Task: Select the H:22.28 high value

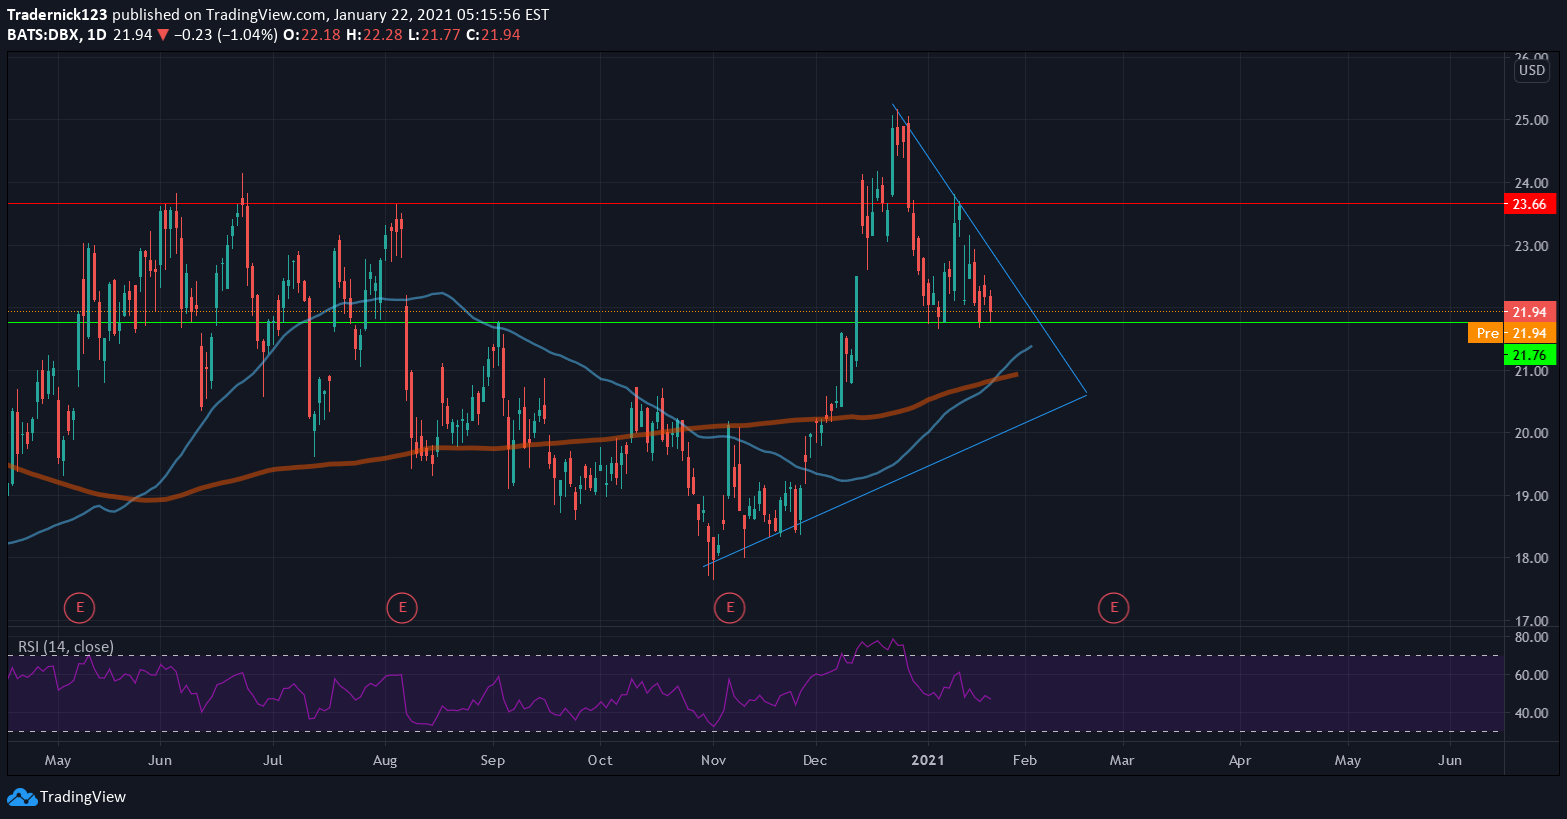Action: tap(374, 35)
